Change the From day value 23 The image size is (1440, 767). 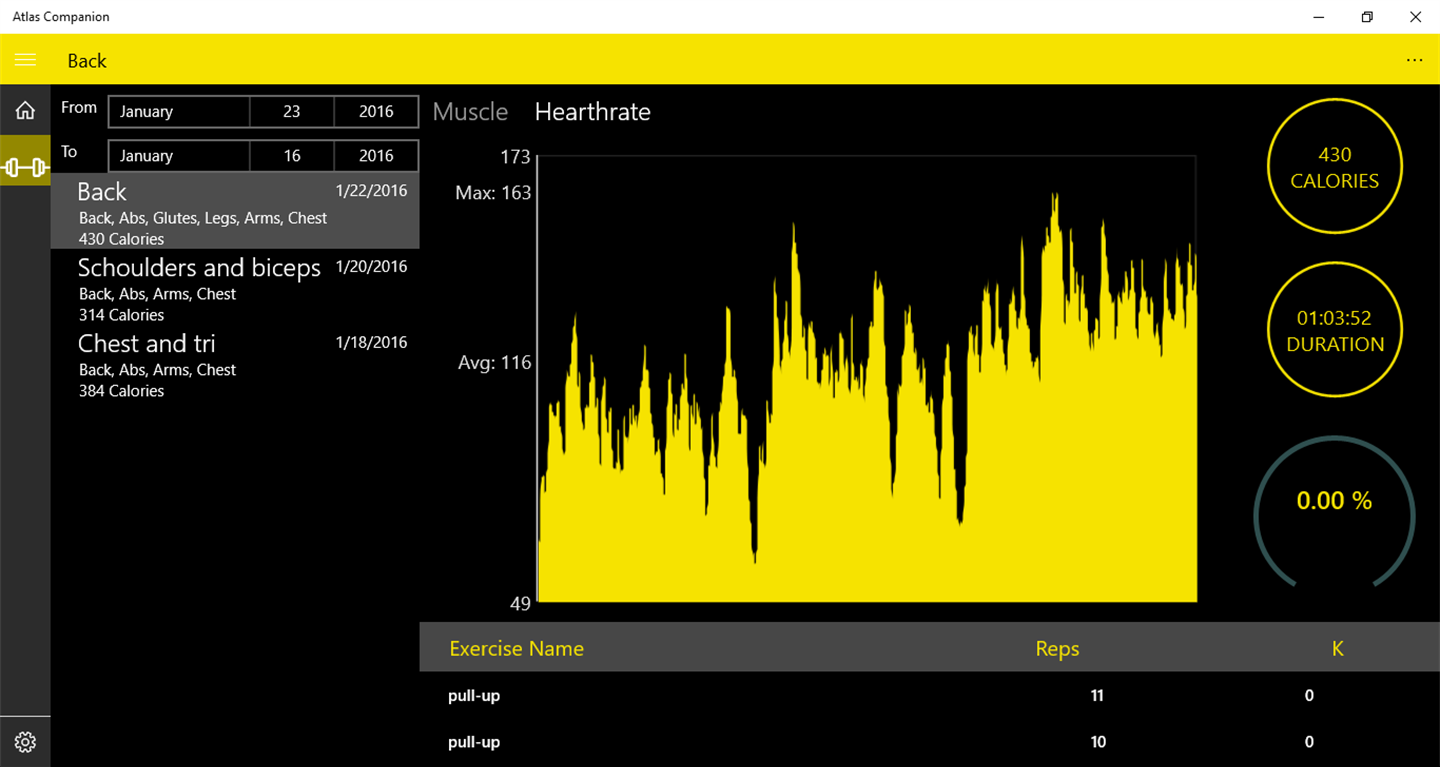(292, 112)
